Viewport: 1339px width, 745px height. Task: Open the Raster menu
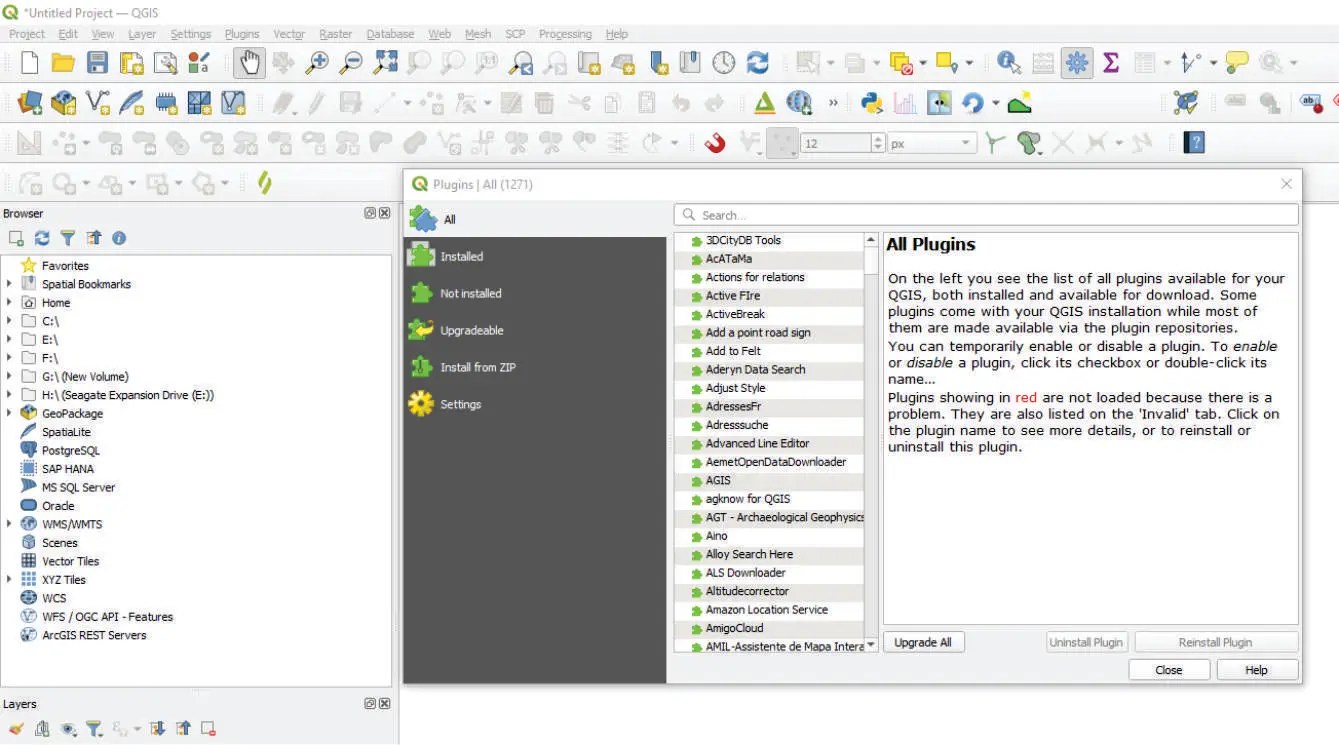point(336,34)
